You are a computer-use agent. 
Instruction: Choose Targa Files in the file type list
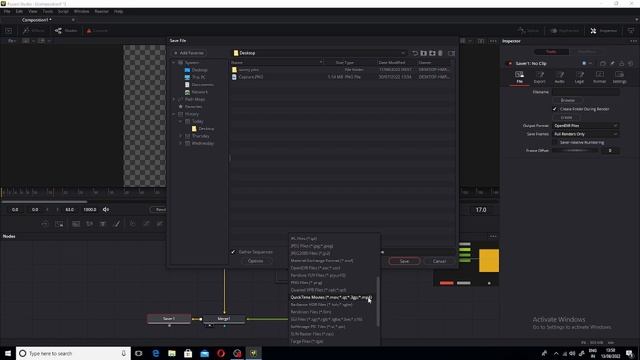coord(307,341)
